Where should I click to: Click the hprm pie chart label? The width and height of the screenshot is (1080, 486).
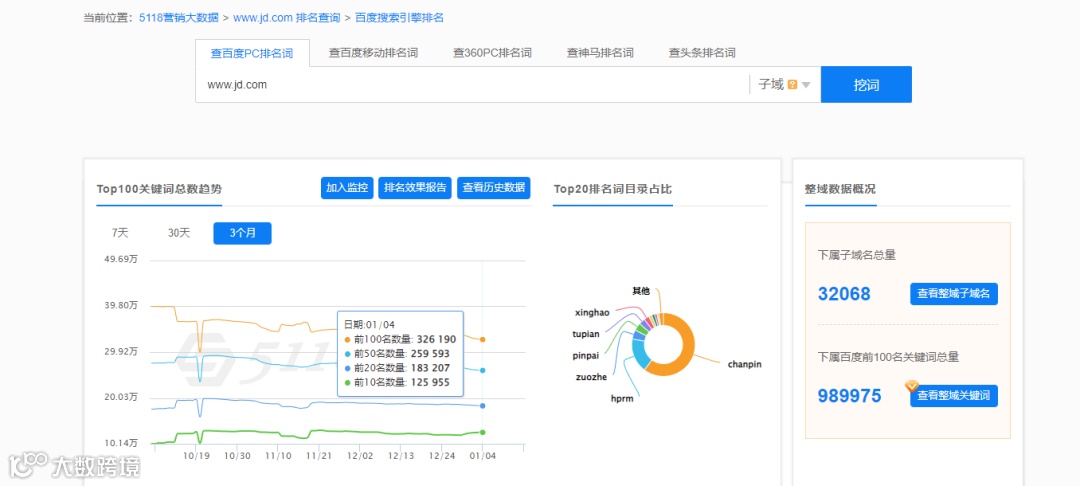621,398
